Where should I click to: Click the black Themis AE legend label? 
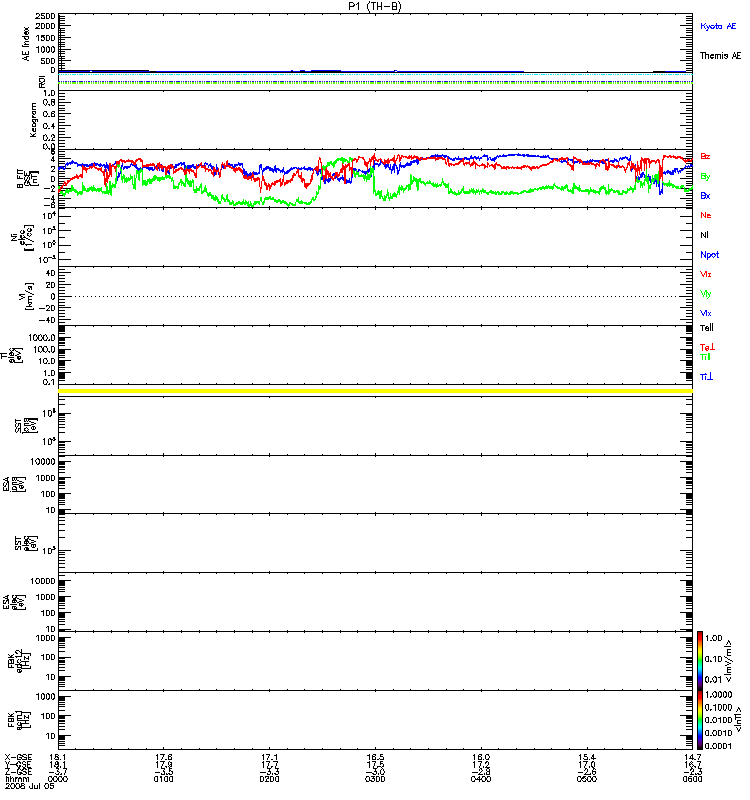pos(720,56)
